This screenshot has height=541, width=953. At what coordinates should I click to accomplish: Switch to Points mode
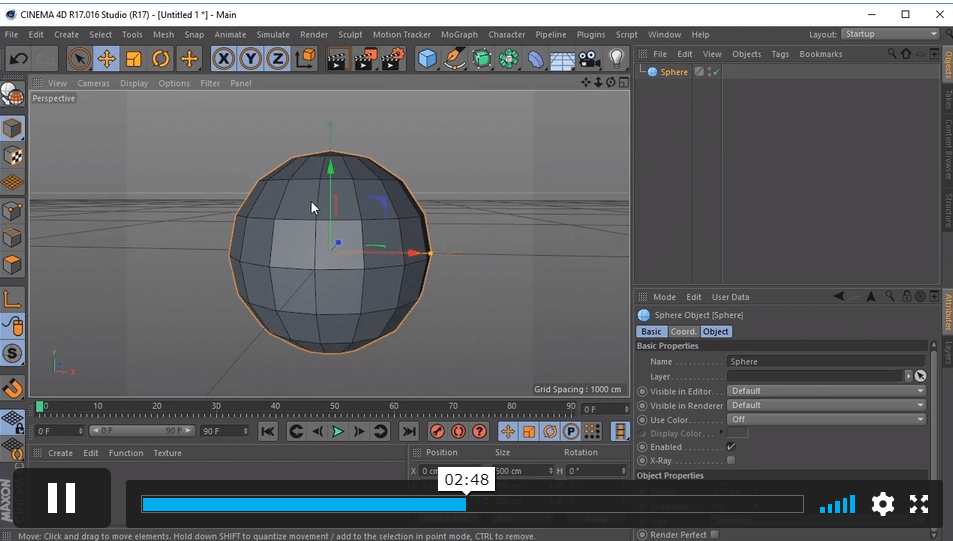[12, 211]
